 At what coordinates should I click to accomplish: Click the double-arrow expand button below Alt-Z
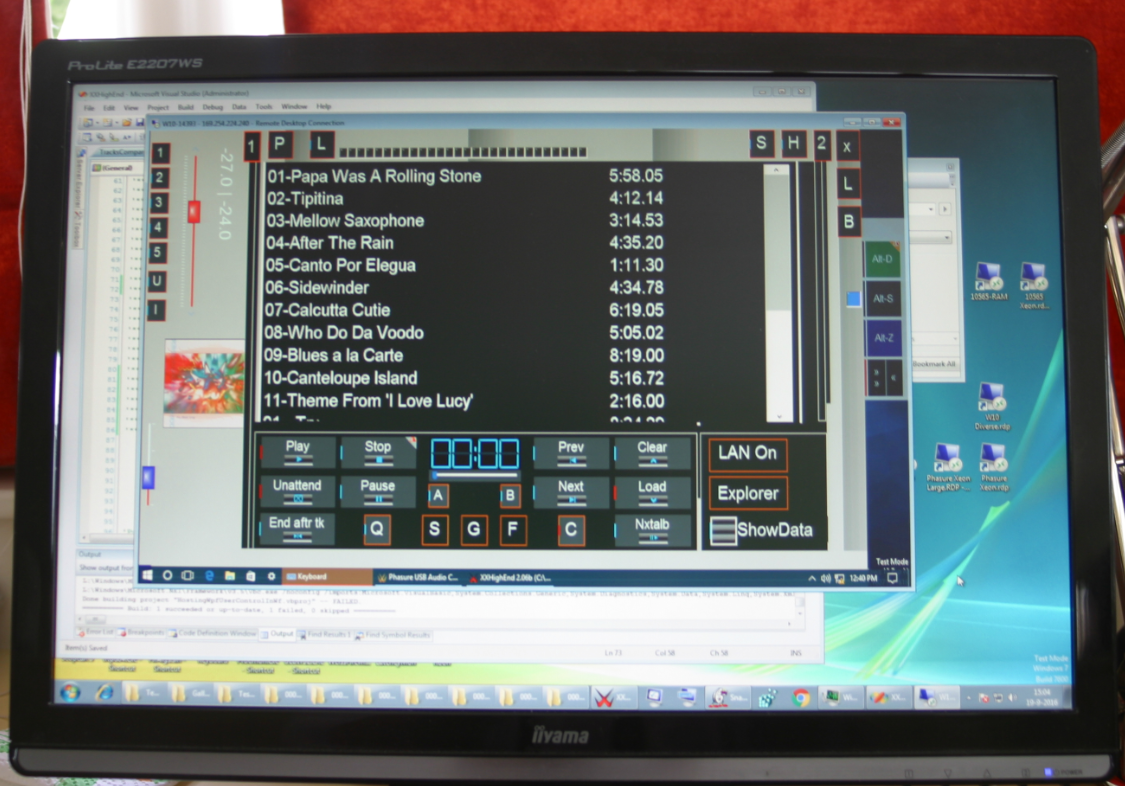pos(876,377)
